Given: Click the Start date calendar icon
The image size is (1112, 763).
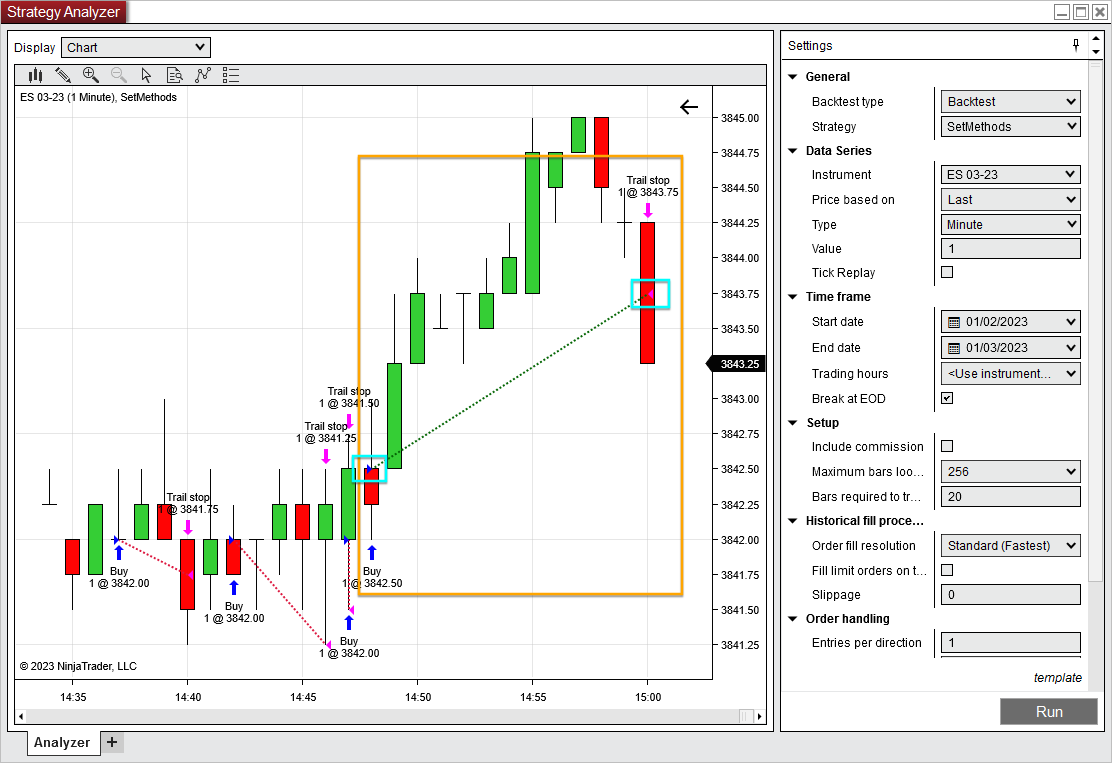Looking at the screenshot, I should tap(954, 322).
